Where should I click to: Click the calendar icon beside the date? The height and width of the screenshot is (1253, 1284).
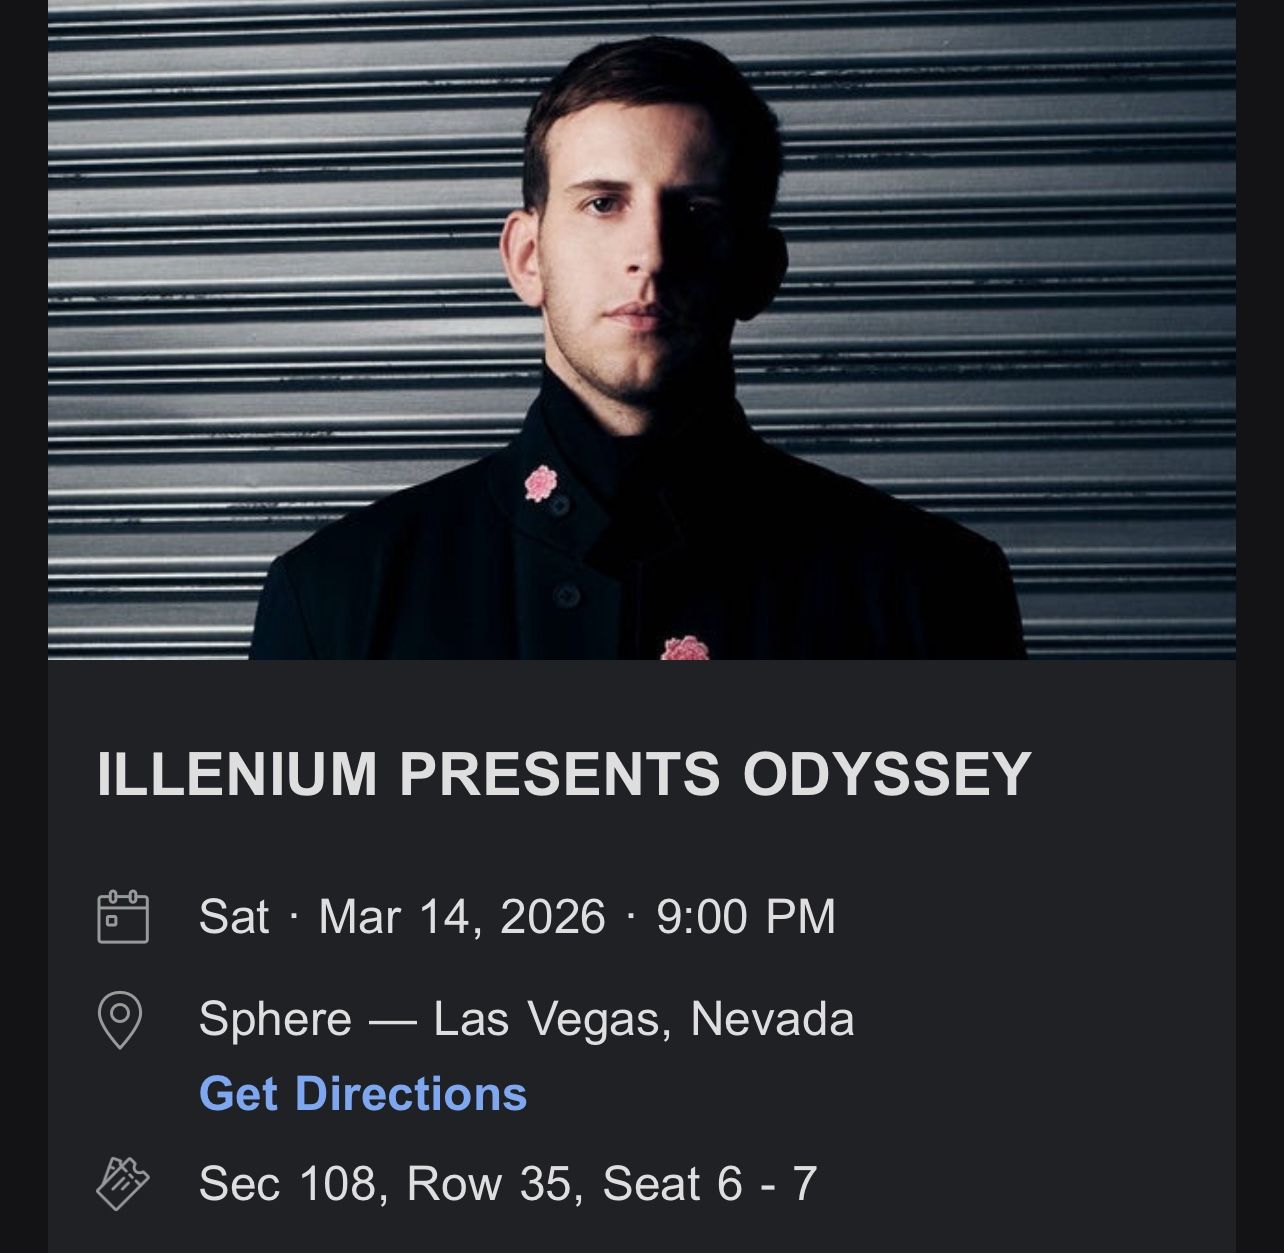click(x=123, y=916)
